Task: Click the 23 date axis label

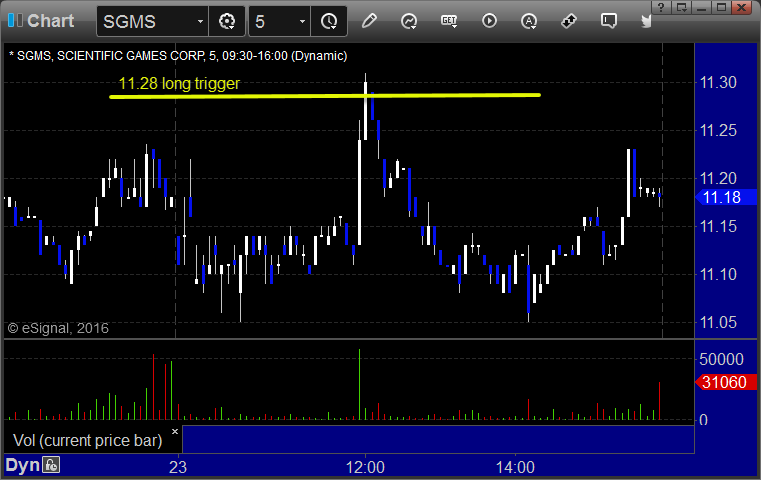Action: tap(178, 467)
